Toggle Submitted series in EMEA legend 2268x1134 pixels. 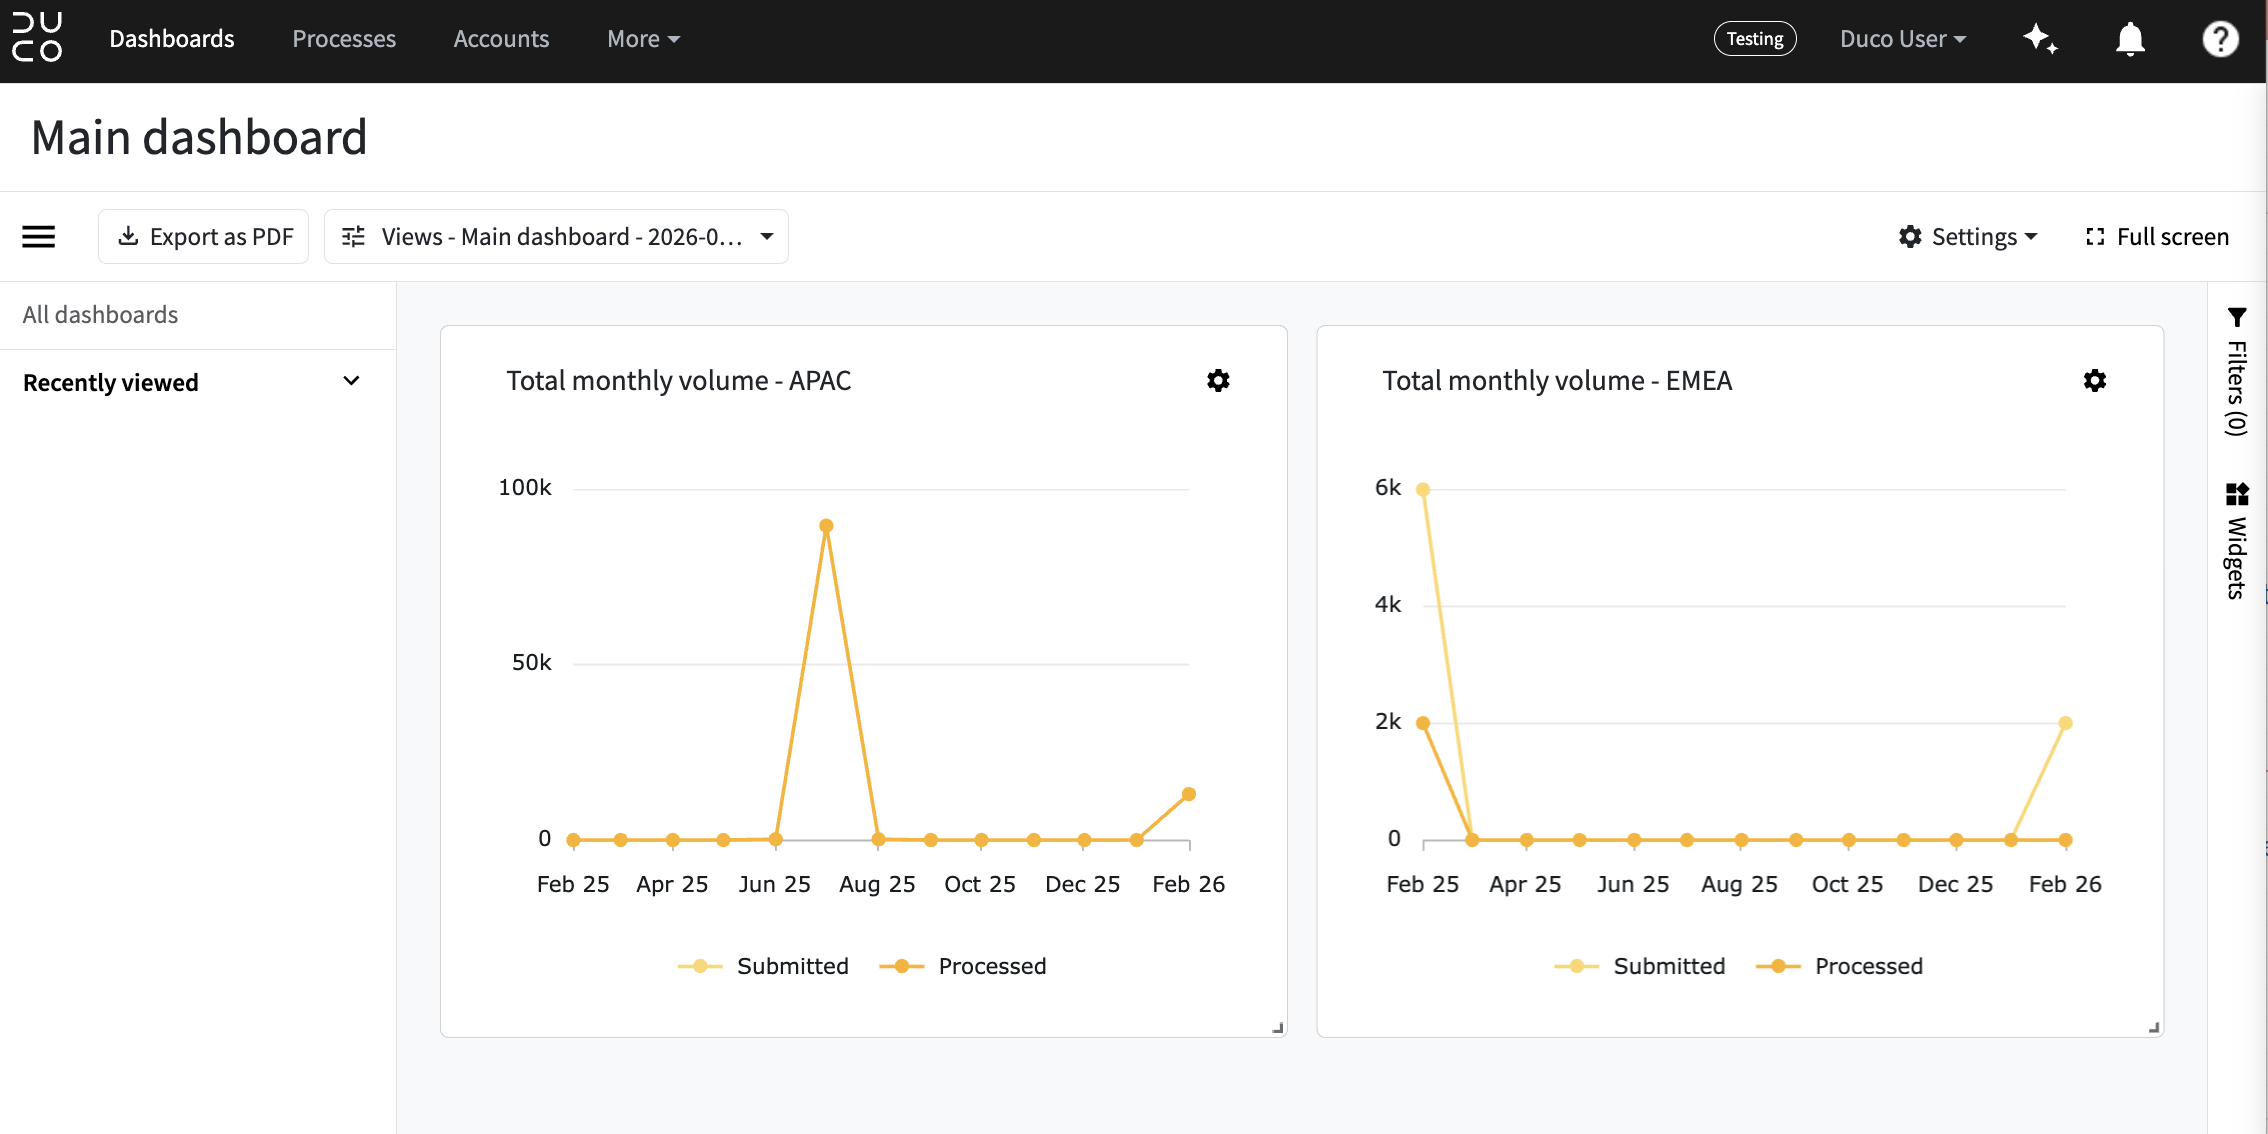click(1640, 966)
